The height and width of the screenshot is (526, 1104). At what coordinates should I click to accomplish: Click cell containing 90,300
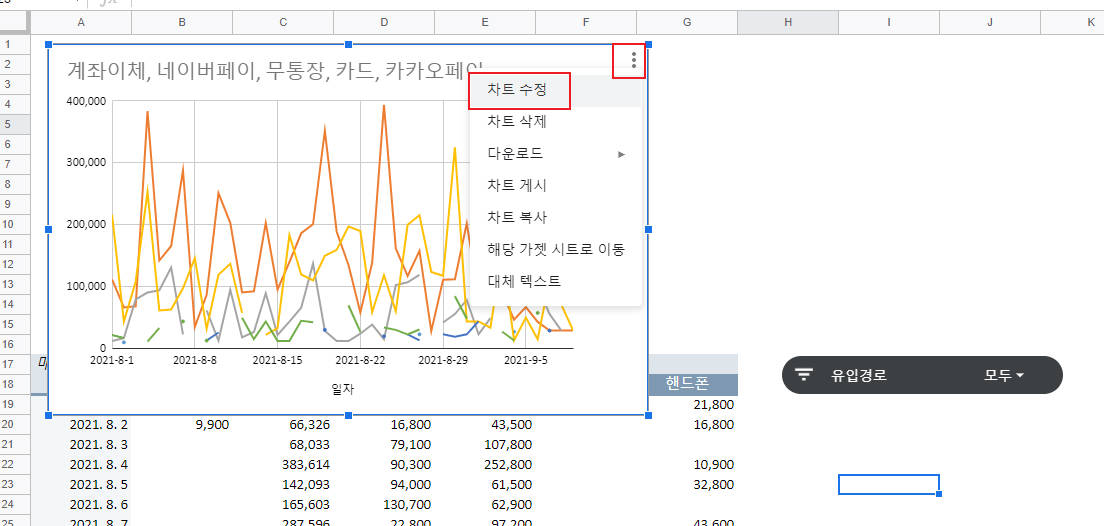[x=384, y=465]
